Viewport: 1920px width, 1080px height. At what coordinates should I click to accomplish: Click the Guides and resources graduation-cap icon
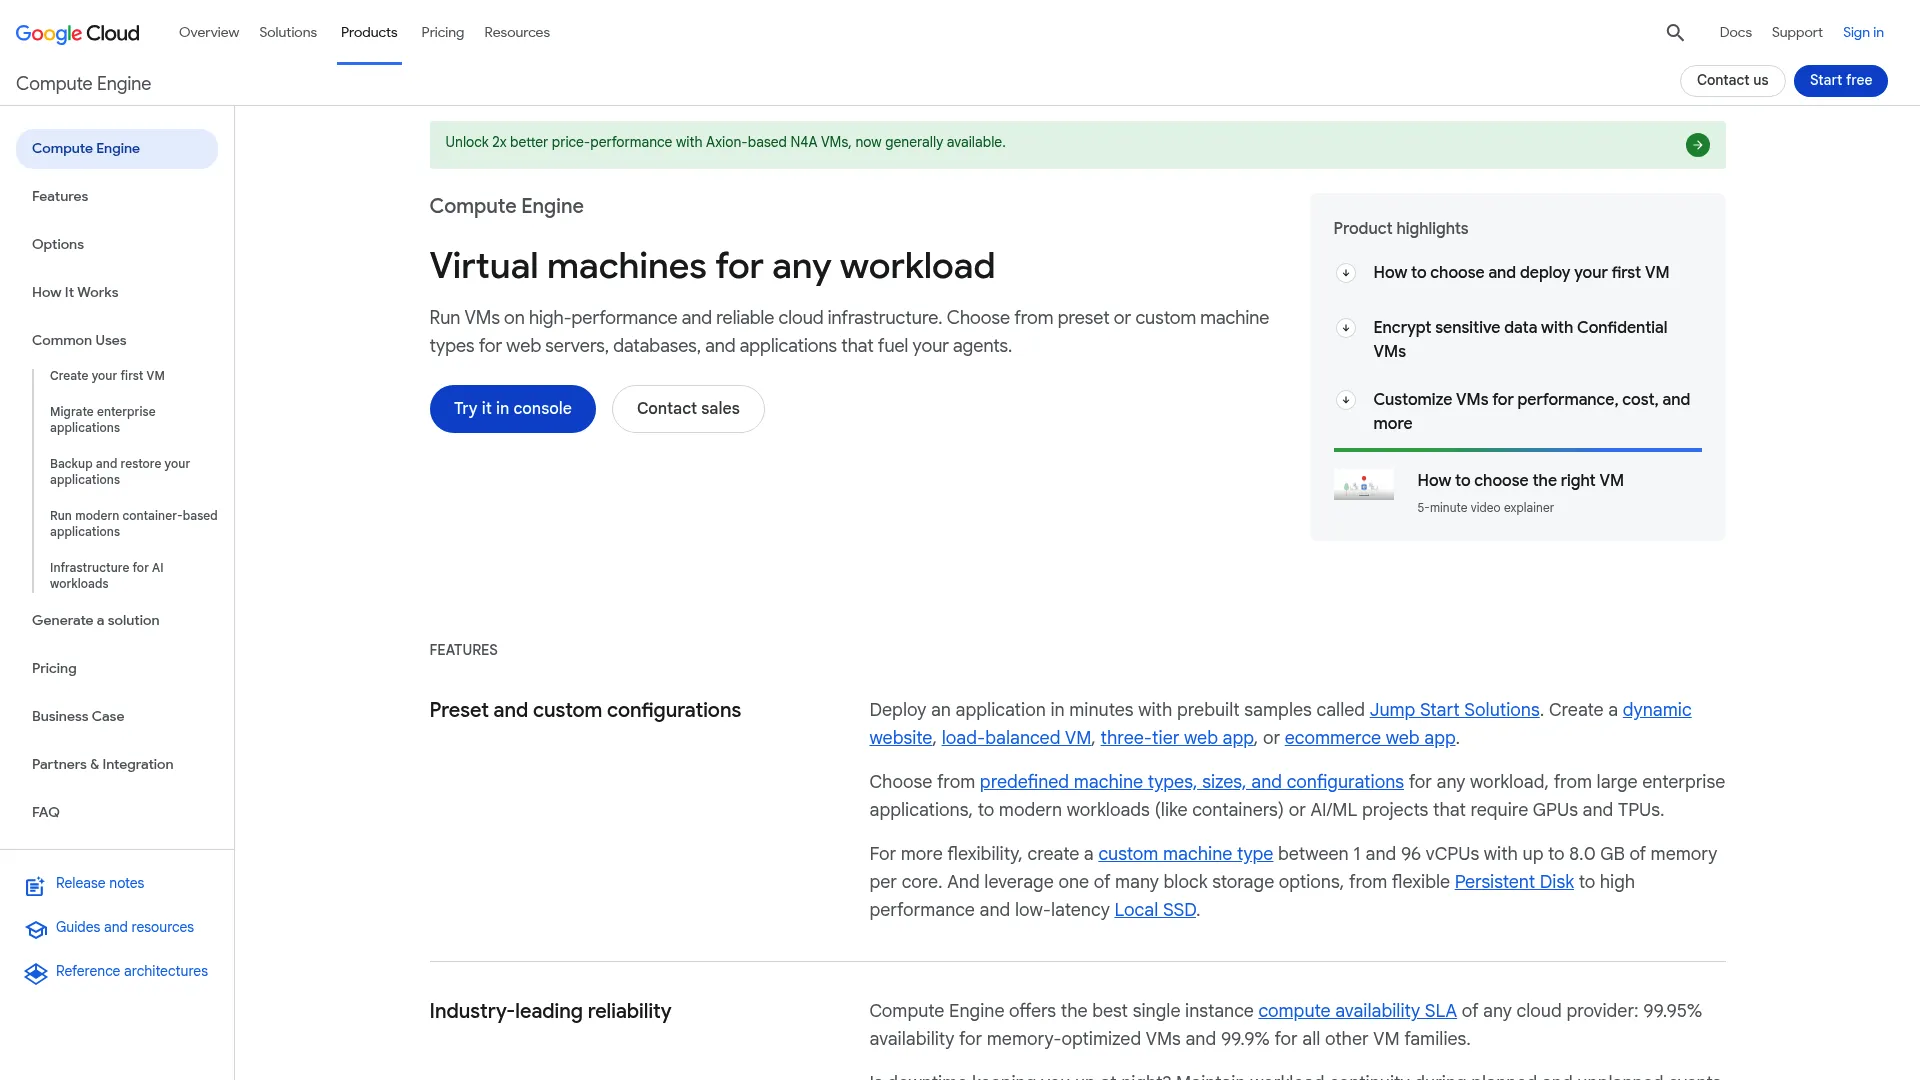36,930
